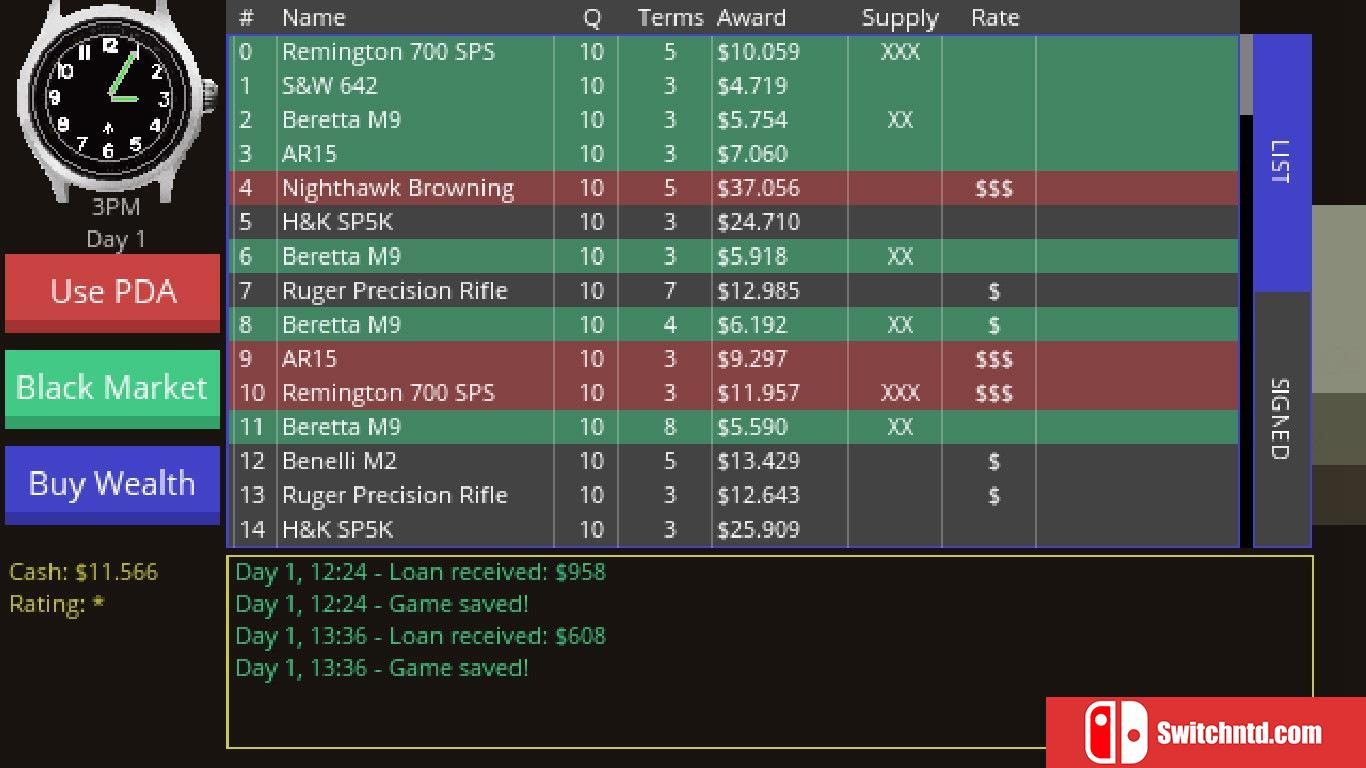
Task: Click the Loan received: $608 log entry
Action: pyautogui.click(x=421, y=636)
